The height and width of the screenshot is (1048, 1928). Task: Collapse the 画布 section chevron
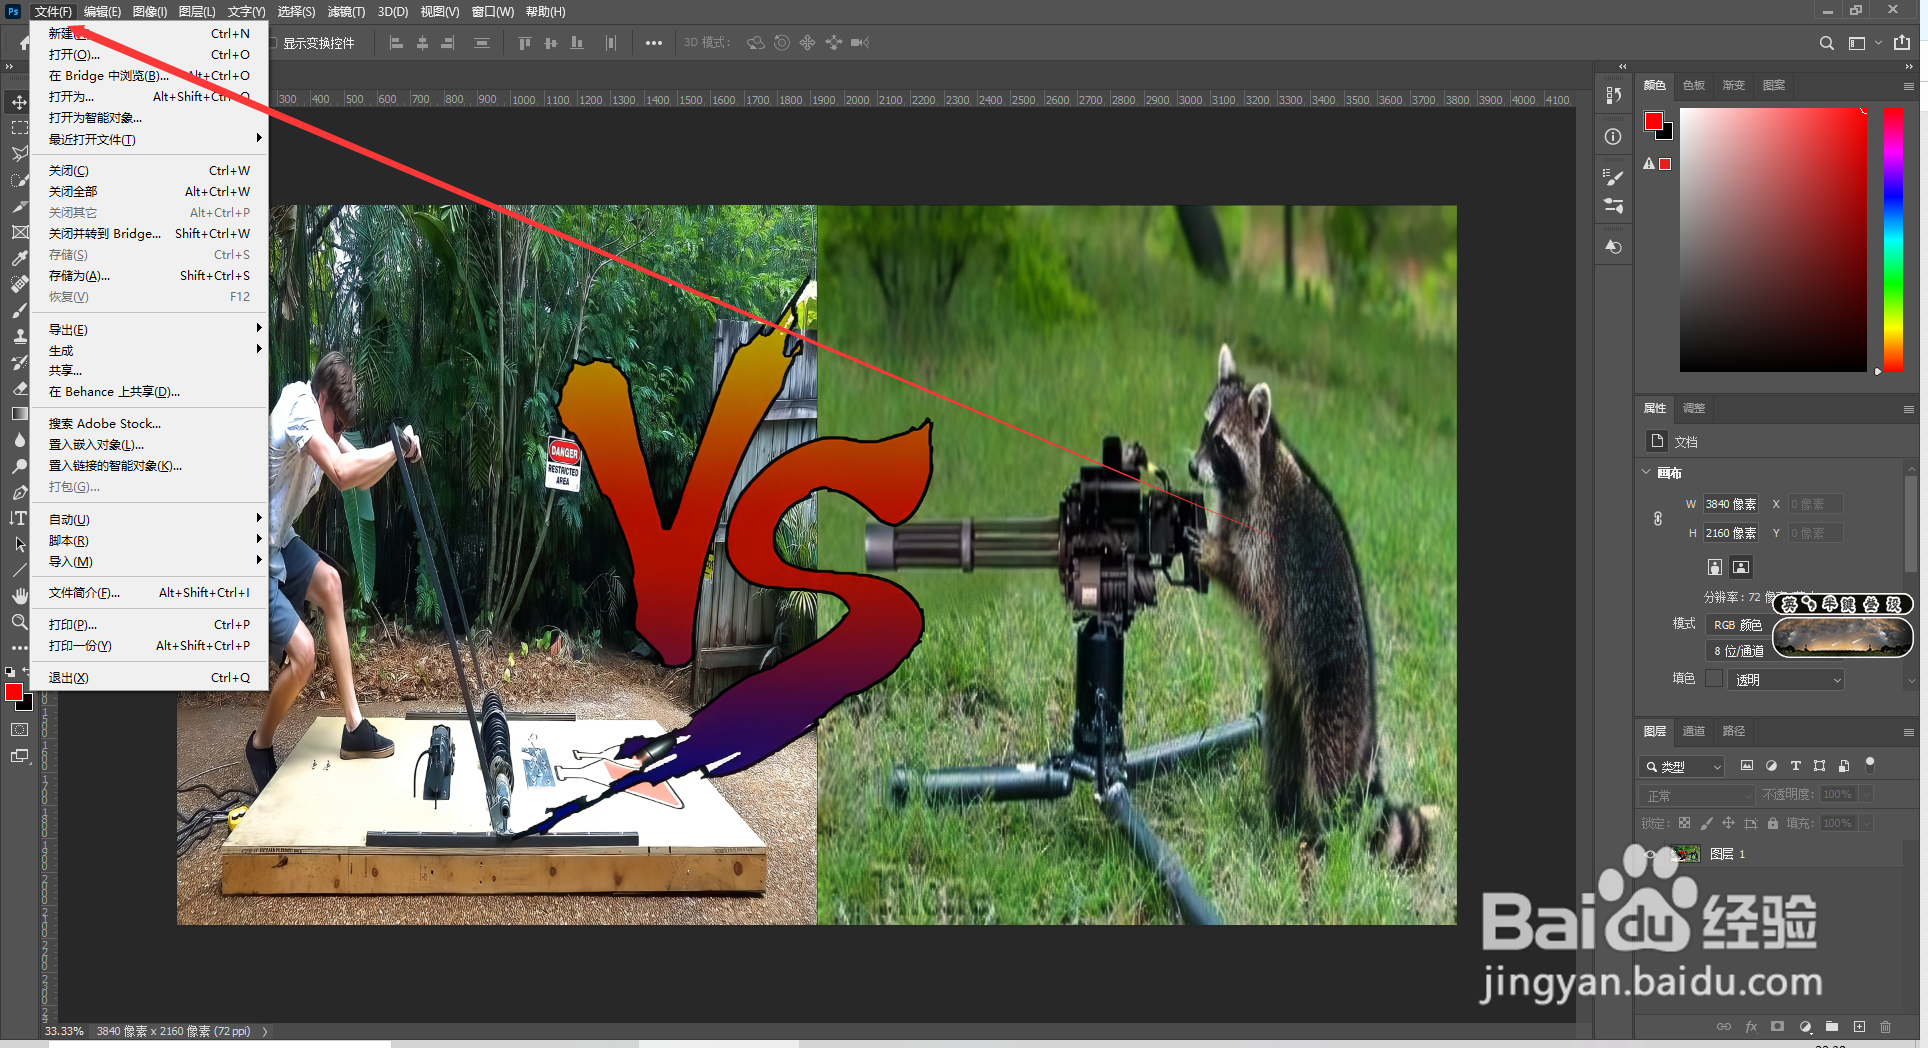click(x=1647, y=472)
